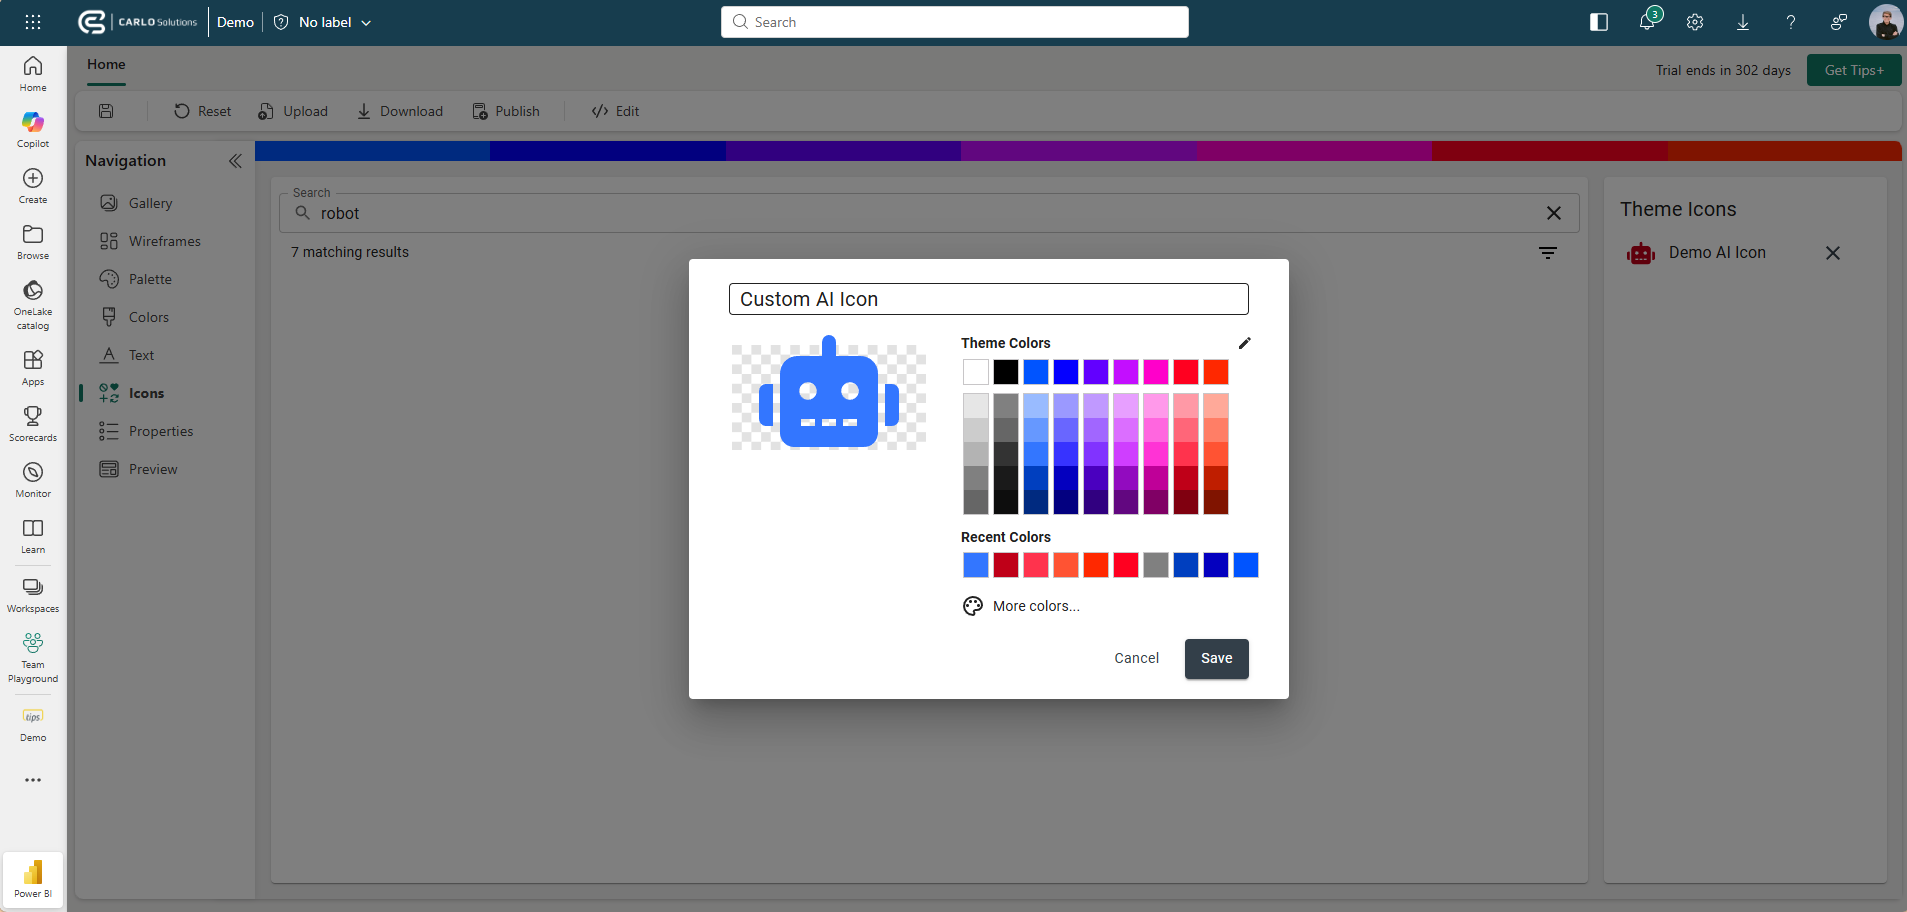Screen dimensions: 1907x912
Task: Open the theme color edit pencil
Action: pyautogui.click(x=1244, y=343)
